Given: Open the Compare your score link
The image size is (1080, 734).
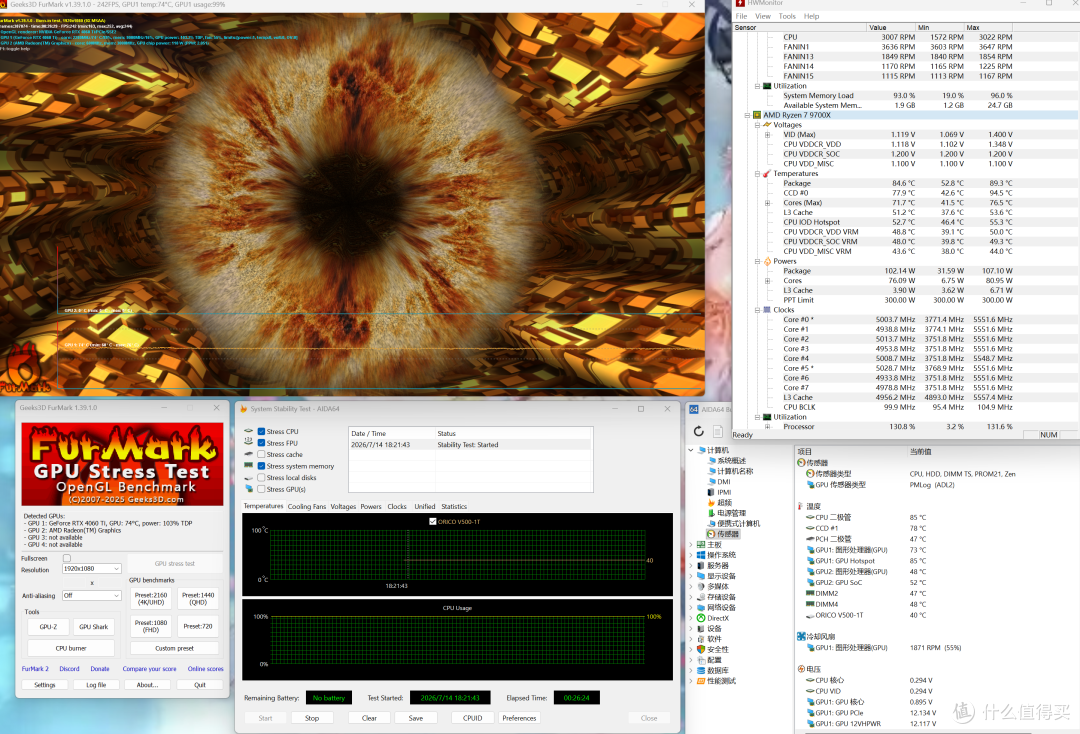Looking at the screenshot, I should (x=149, y=669).
